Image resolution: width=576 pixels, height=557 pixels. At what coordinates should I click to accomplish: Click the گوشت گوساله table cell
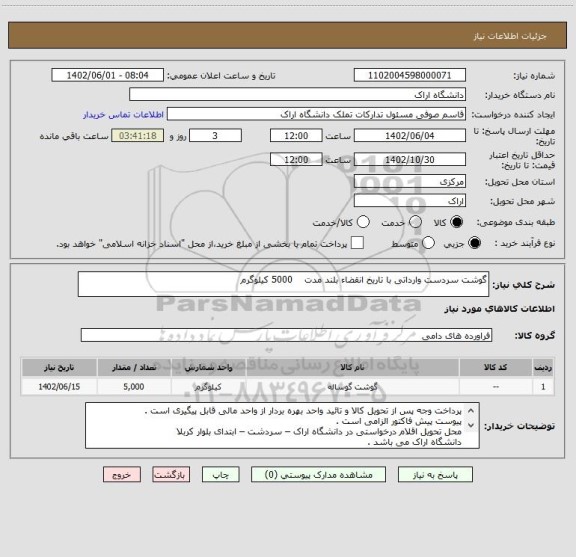click(x=352, y=387)
